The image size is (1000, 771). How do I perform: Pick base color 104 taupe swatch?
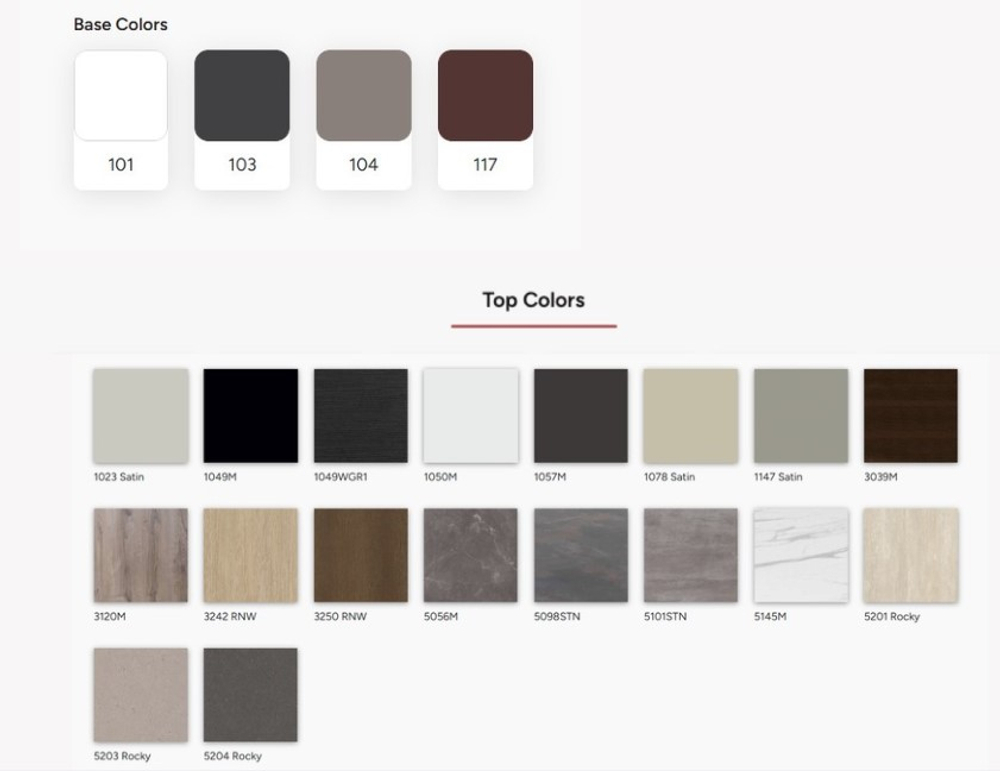pyautogui.click(x=364, y=96)
